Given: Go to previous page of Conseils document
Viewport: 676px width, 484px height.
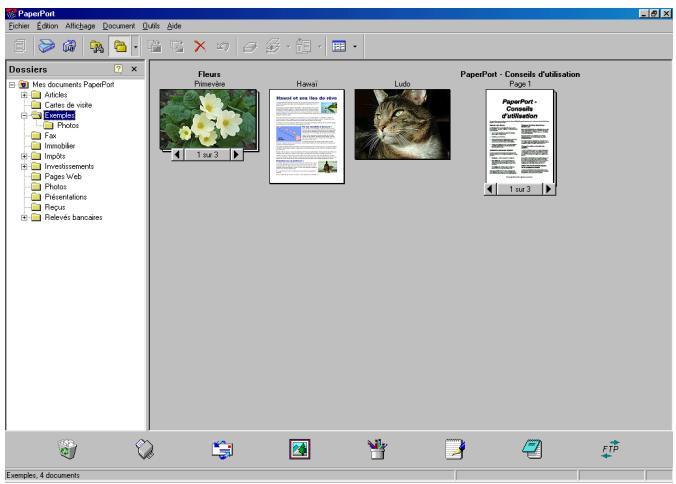Looking at the screenshot, I should [490, 189].
